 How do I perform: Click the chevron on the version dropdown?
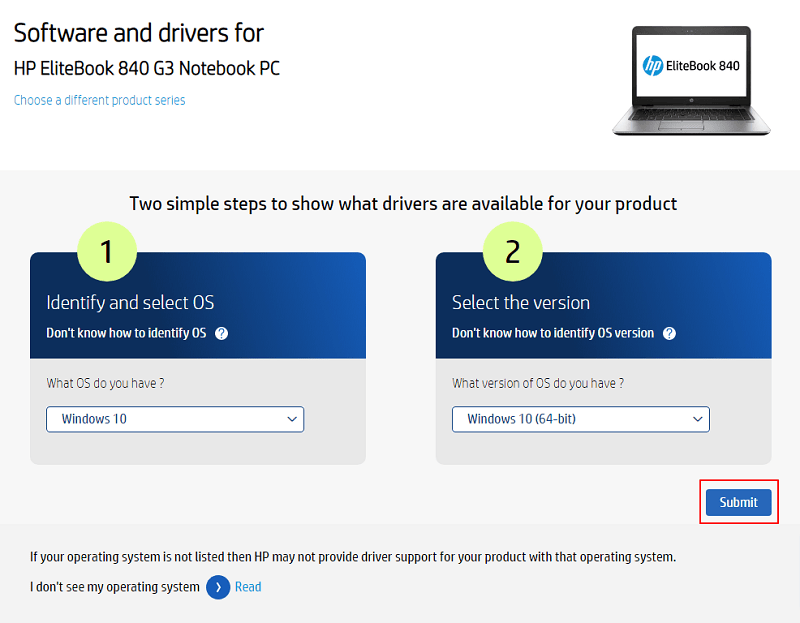pyautogui.click(x=697, y=419)
